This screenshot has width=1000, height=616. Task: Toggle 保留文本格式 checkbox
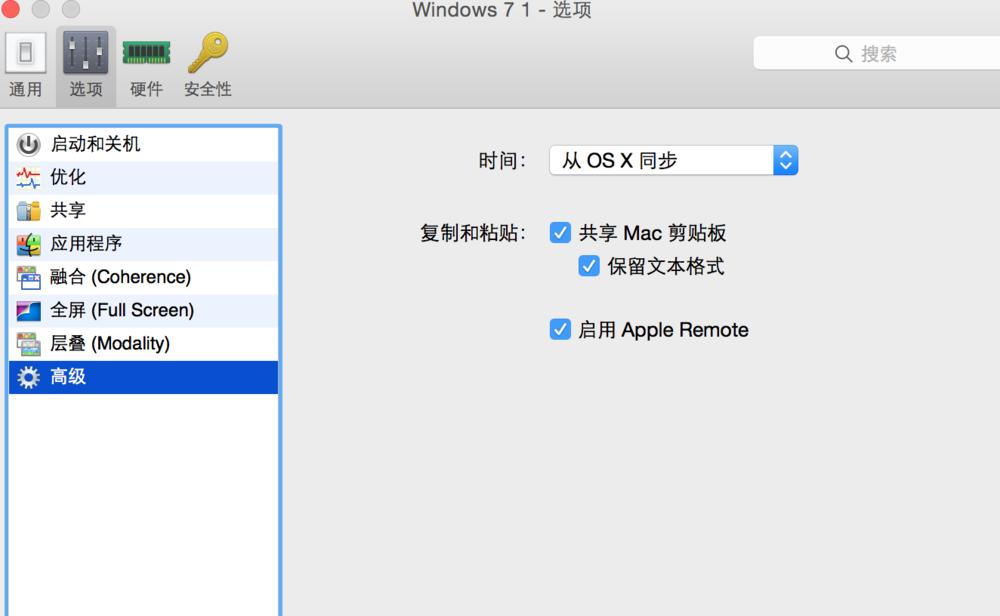[x=589, y=266]
